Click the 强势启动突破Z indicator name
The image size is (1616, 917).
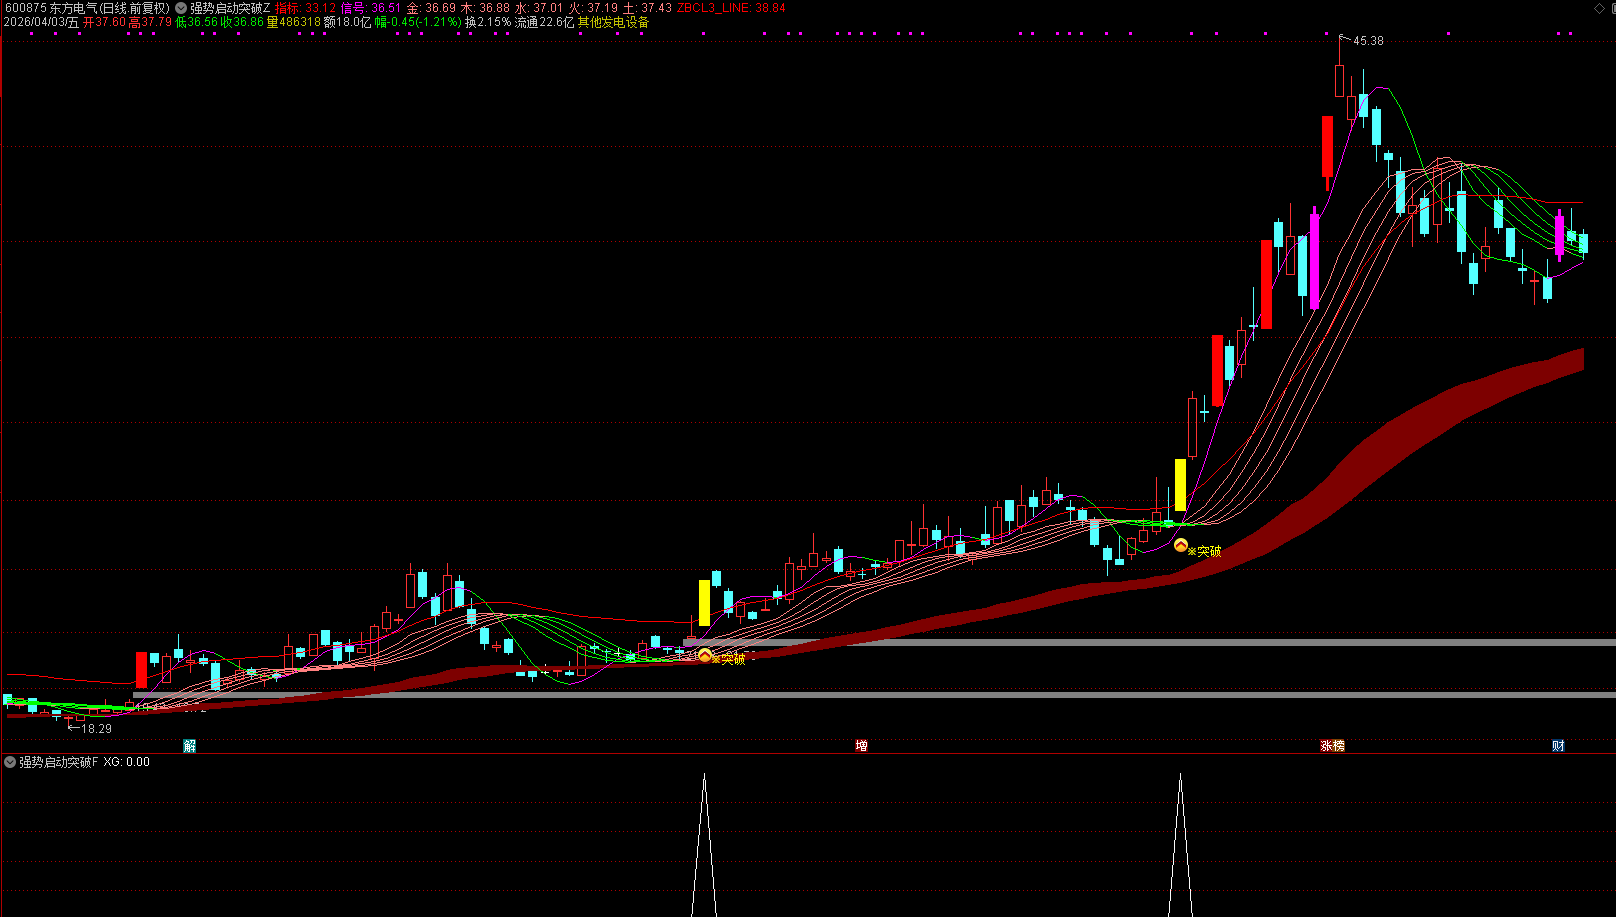(x=230, y=8)
